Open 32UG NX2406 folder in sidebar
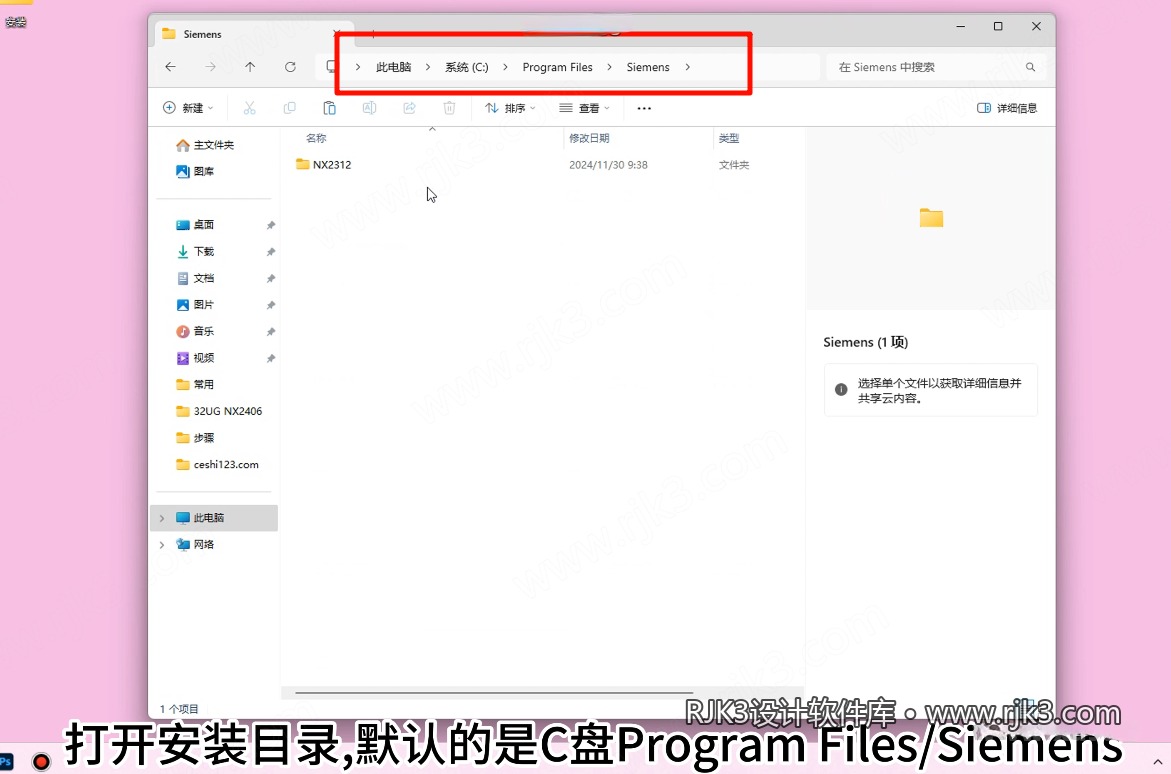The height and width of the screenshot is (774, 1171). (x=219, y=411)
